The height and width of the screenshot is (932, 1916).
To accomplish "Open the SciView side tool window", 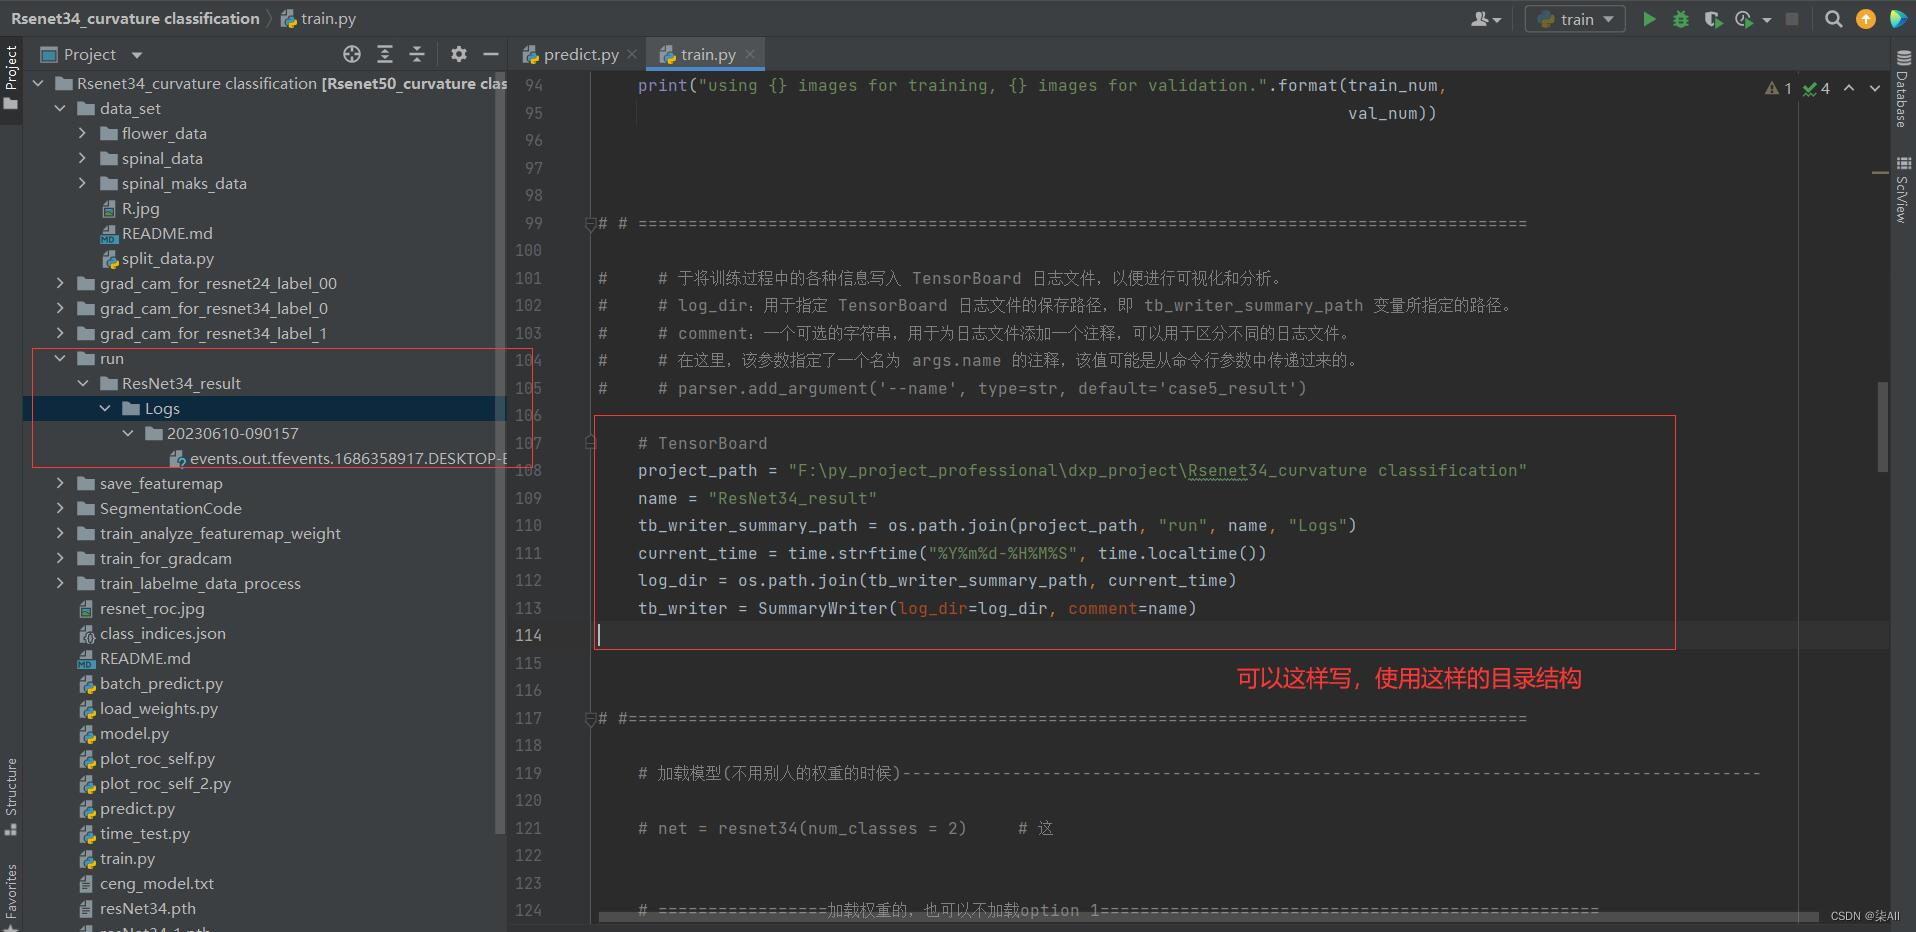I will click(1902, 190).
